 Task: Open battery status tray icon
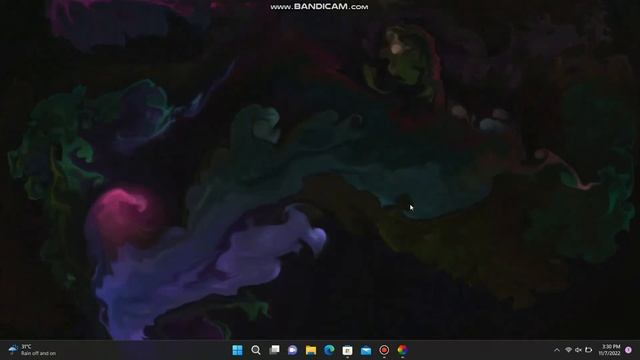point(589,350)
